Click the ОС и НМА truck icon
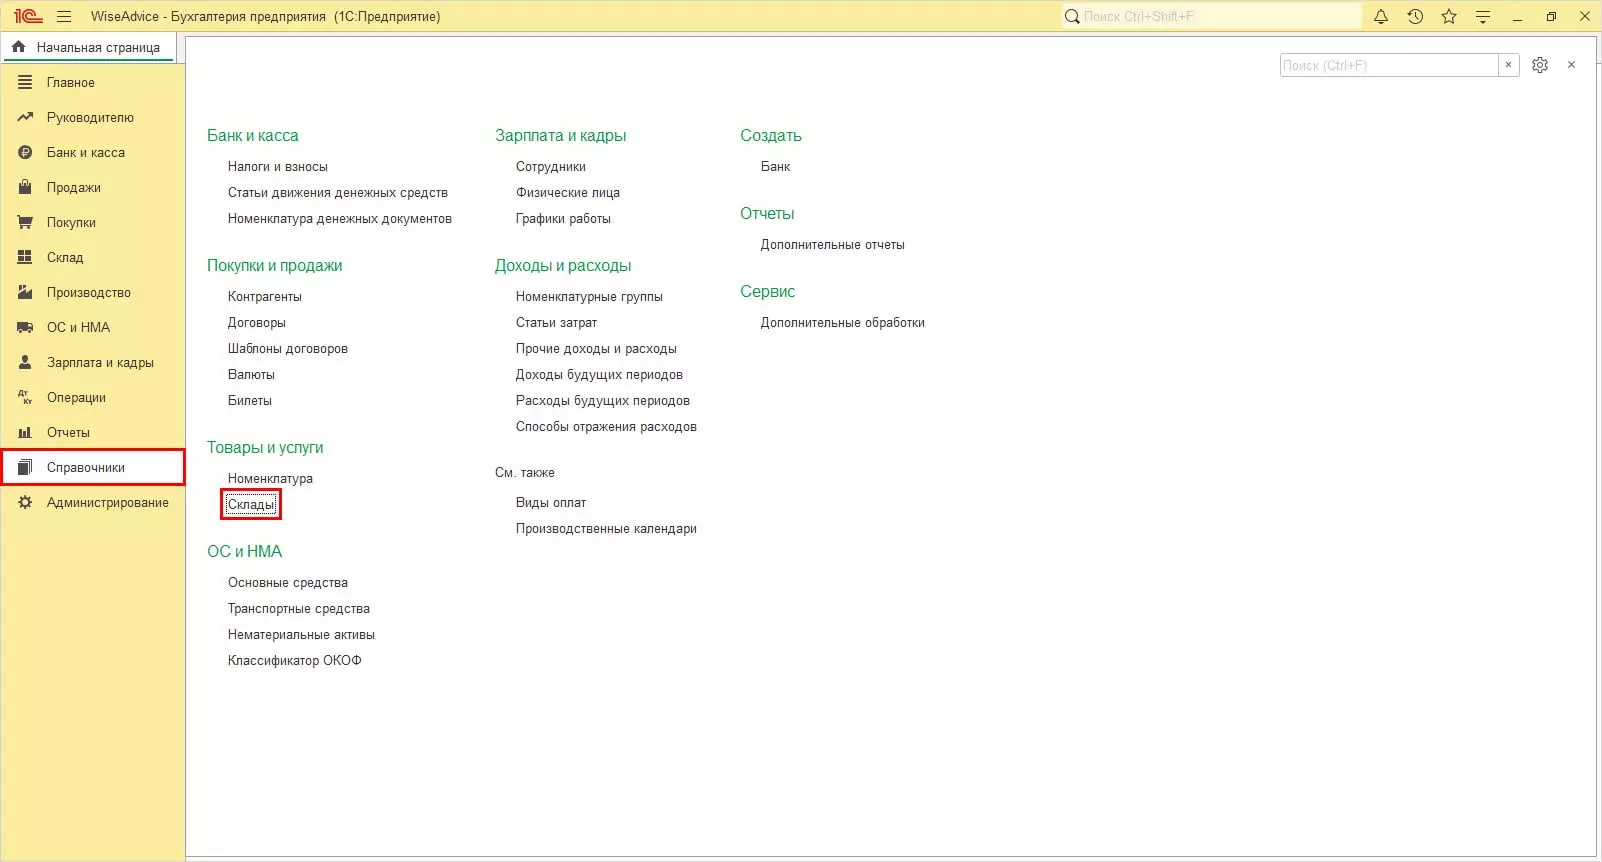This screenshot has height=862, width=1602. [25, 327]
